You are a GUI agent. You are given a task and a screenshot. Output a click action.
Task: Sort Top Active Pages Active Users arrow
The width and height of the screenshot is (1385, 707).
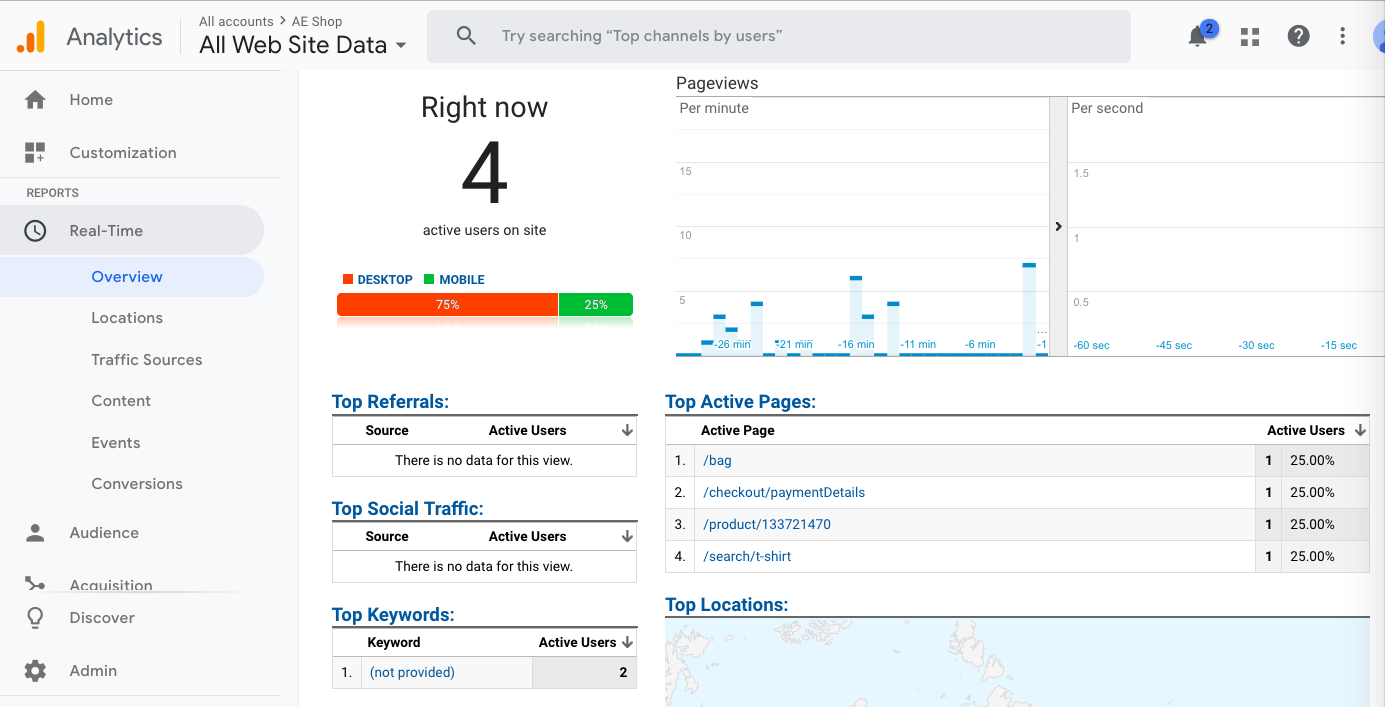pos(1360,430)
